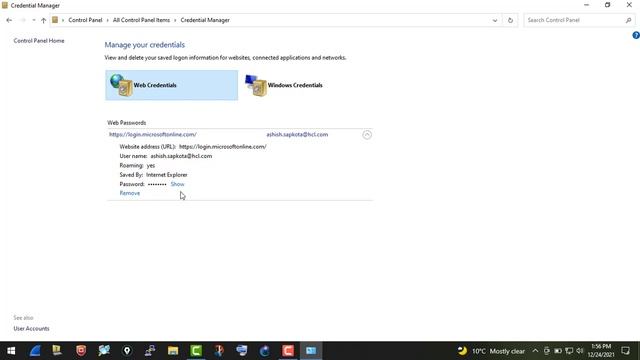Open the red shield taskbar app
This screenshot has height=360, width=640.
click(x=81, y=351)
